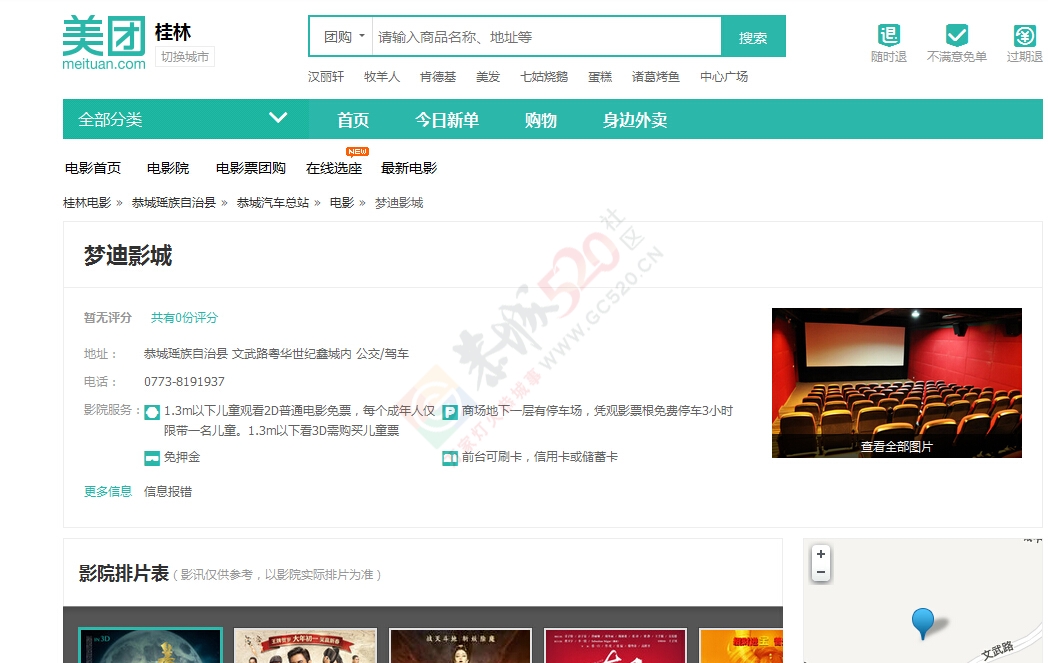Click the 搜索 search button
1048x663 pixels.
[753, 37]
